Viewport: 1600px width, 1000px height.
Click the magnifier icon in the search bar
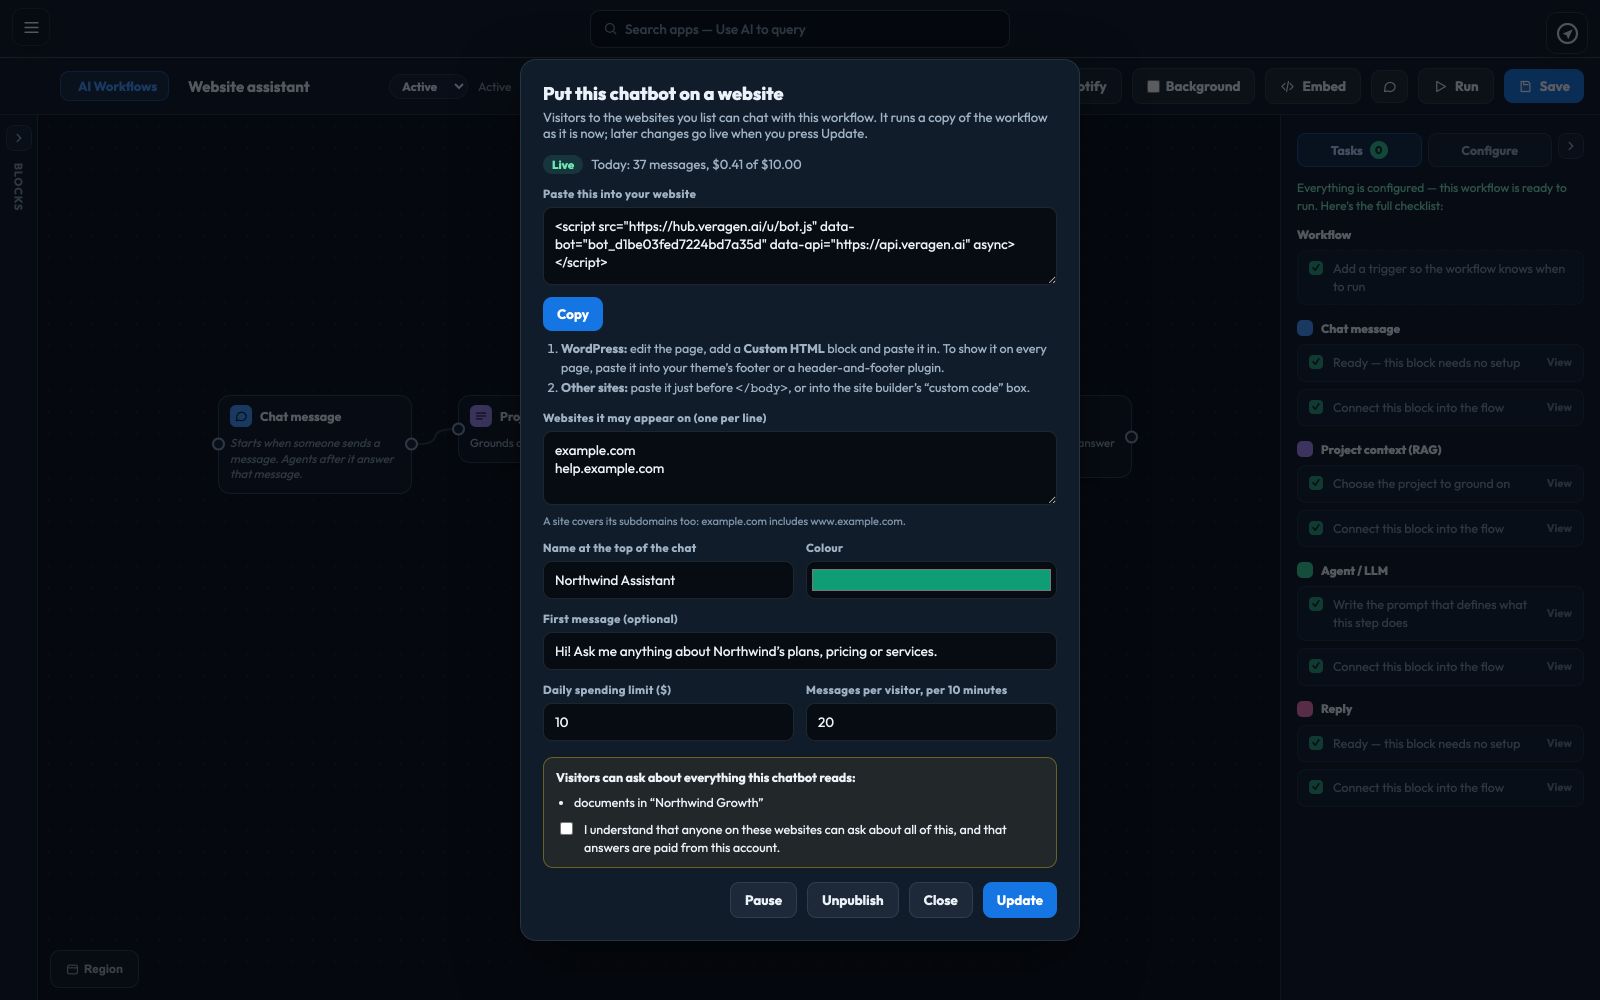point(611,29)
